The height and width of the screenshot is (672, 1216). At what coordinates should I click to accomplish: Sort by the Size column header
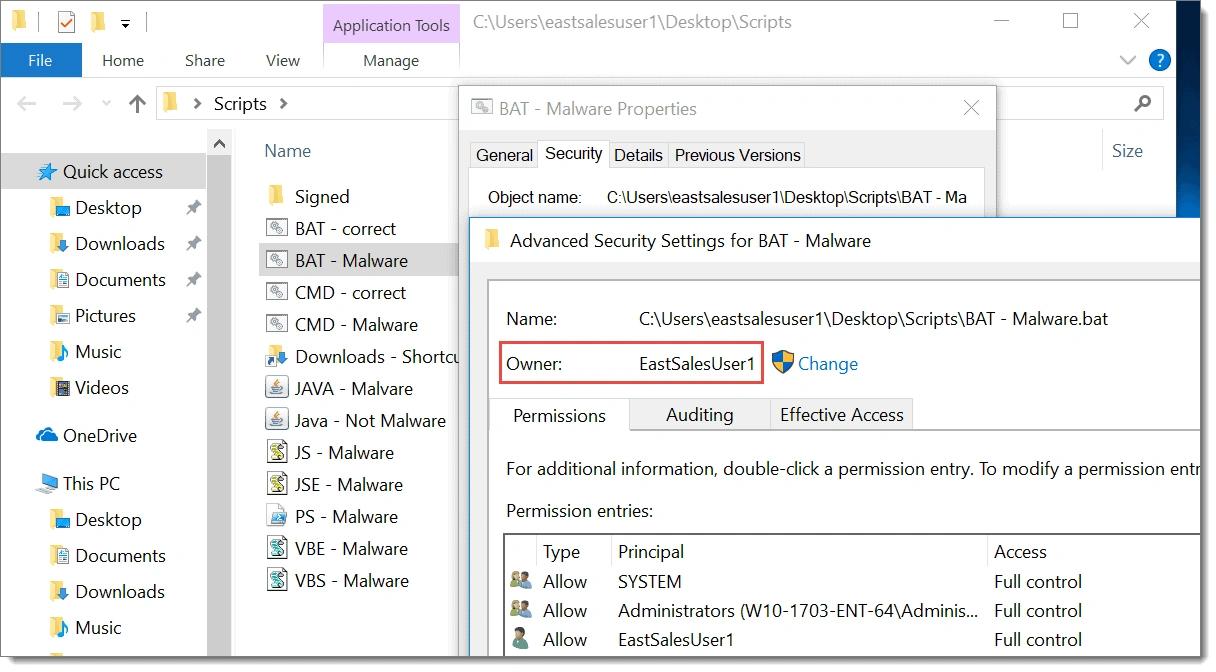point(1127,151)
